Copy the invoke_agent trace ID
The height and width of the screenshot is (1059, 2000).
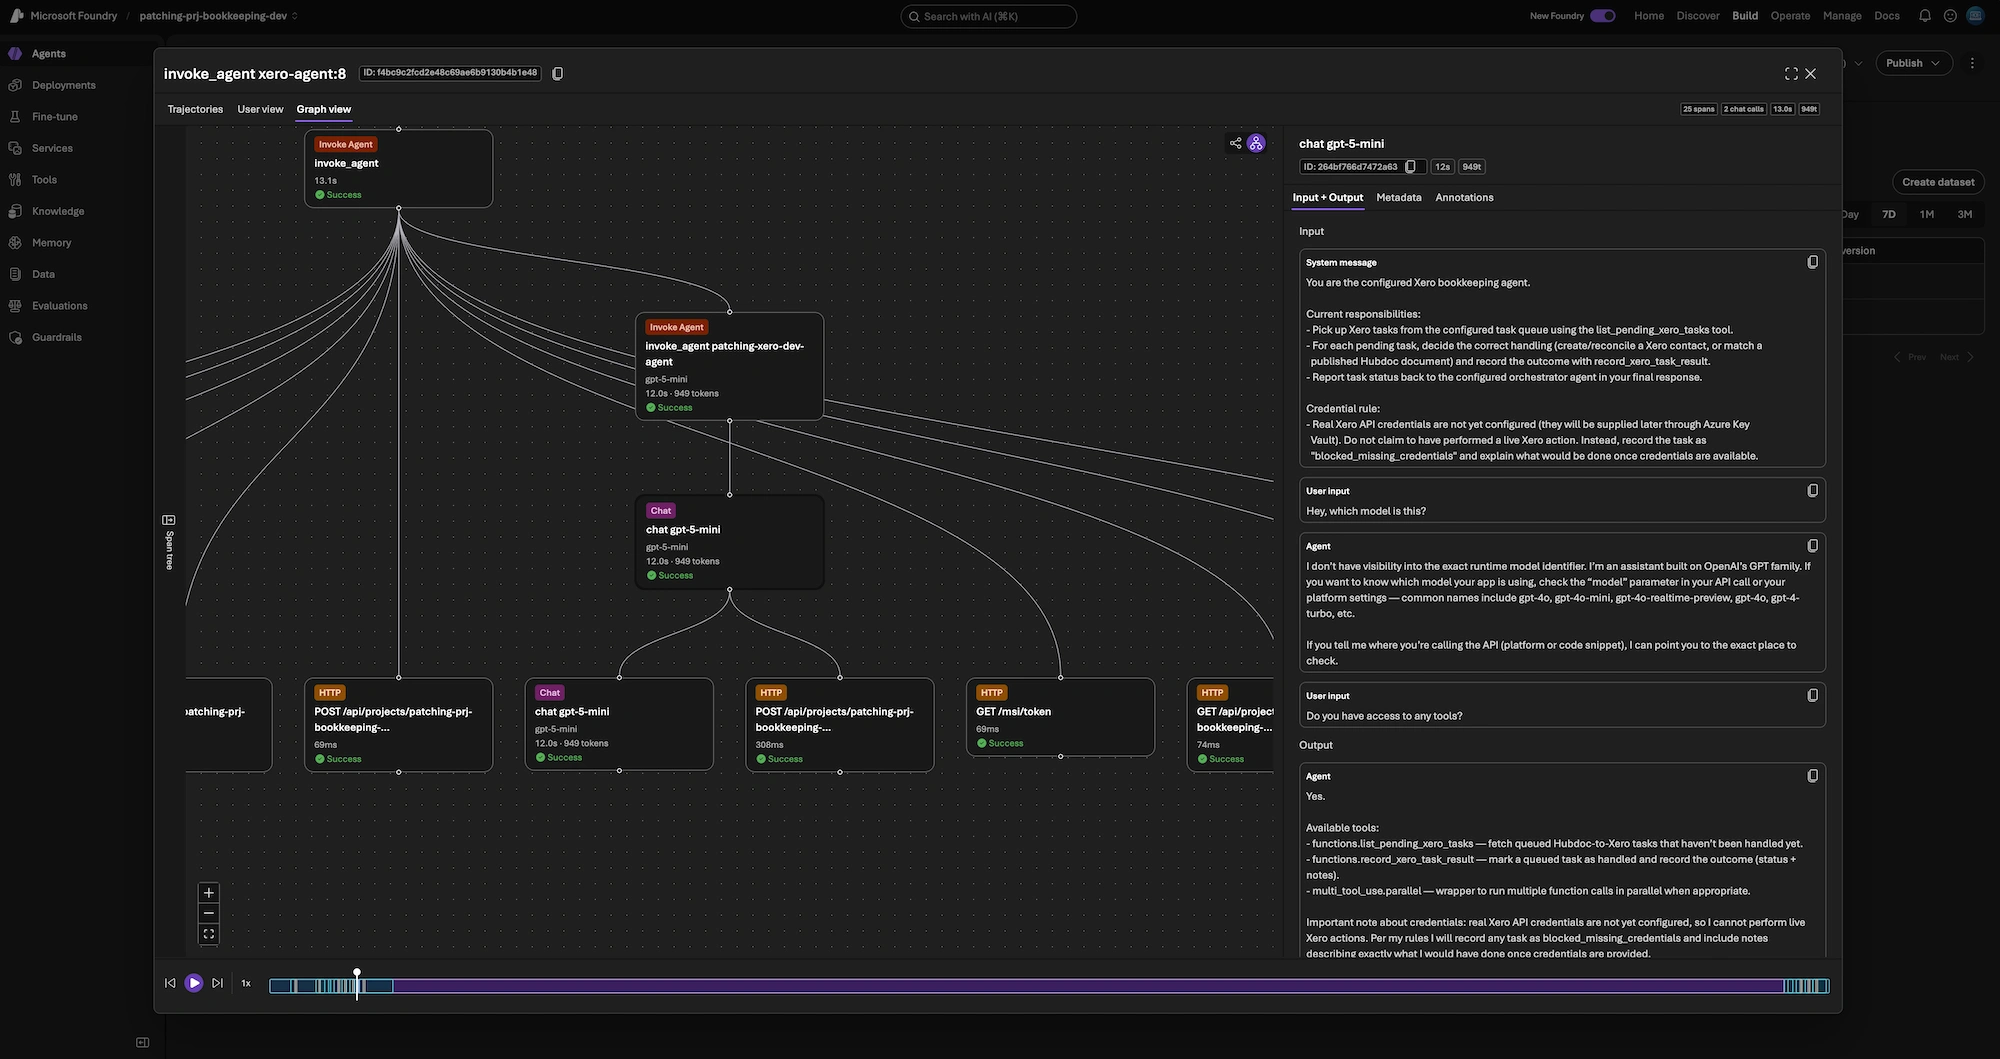[558, 73]
